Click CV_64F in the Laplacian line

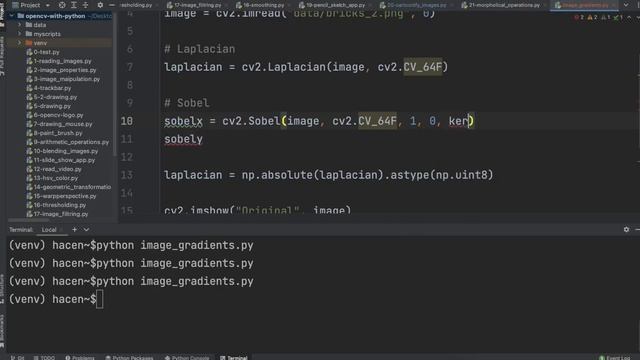click(422, 67)
